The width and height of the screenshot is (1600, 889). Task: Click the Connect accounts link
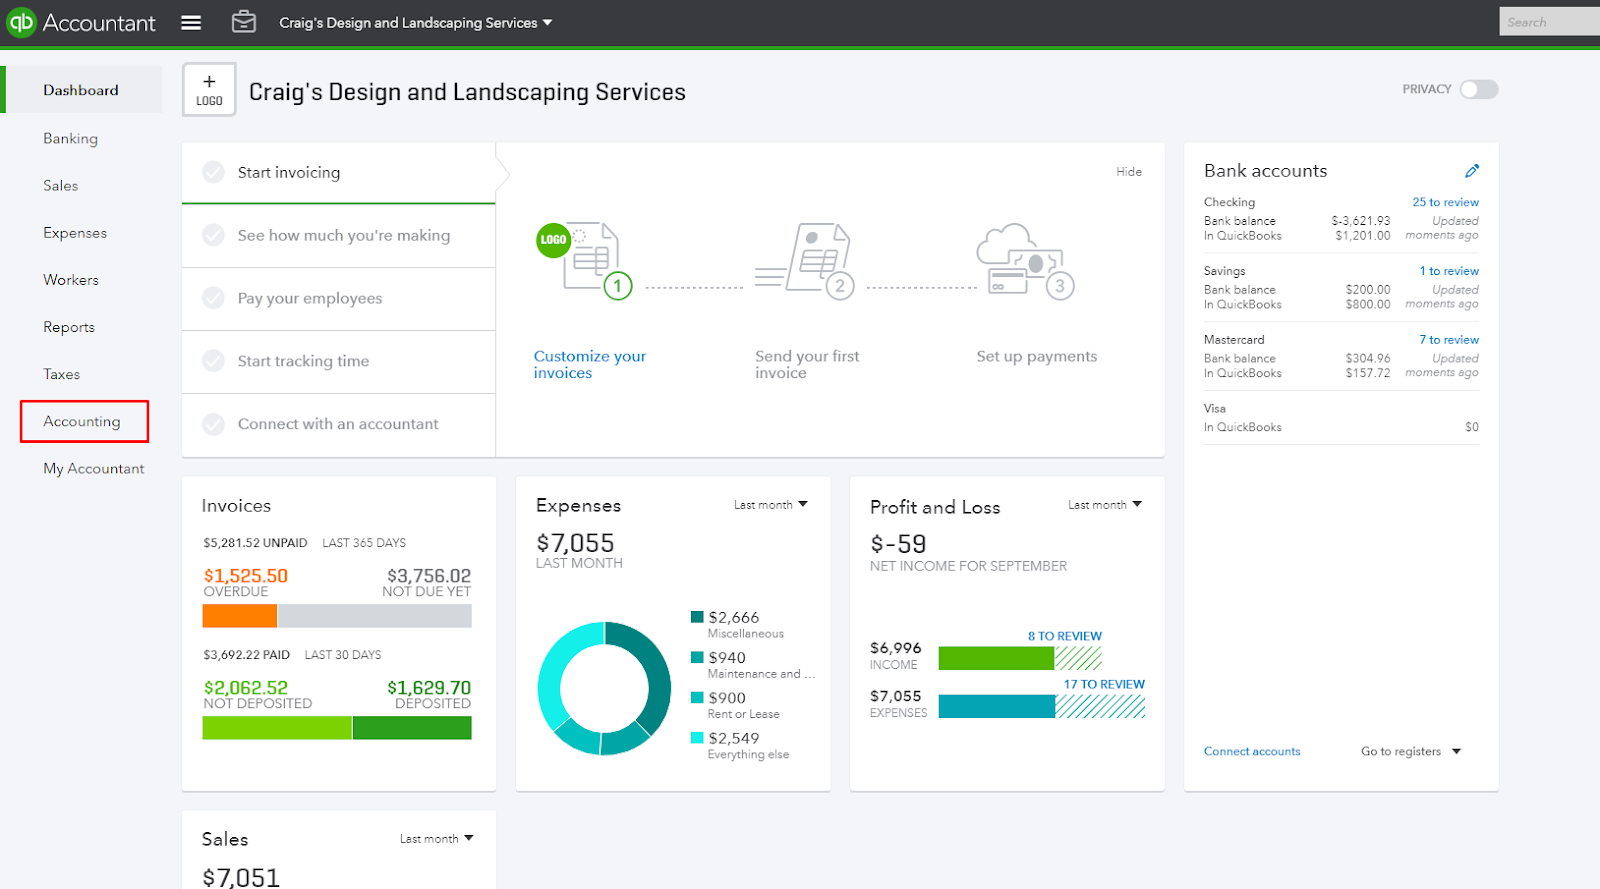1252,751
